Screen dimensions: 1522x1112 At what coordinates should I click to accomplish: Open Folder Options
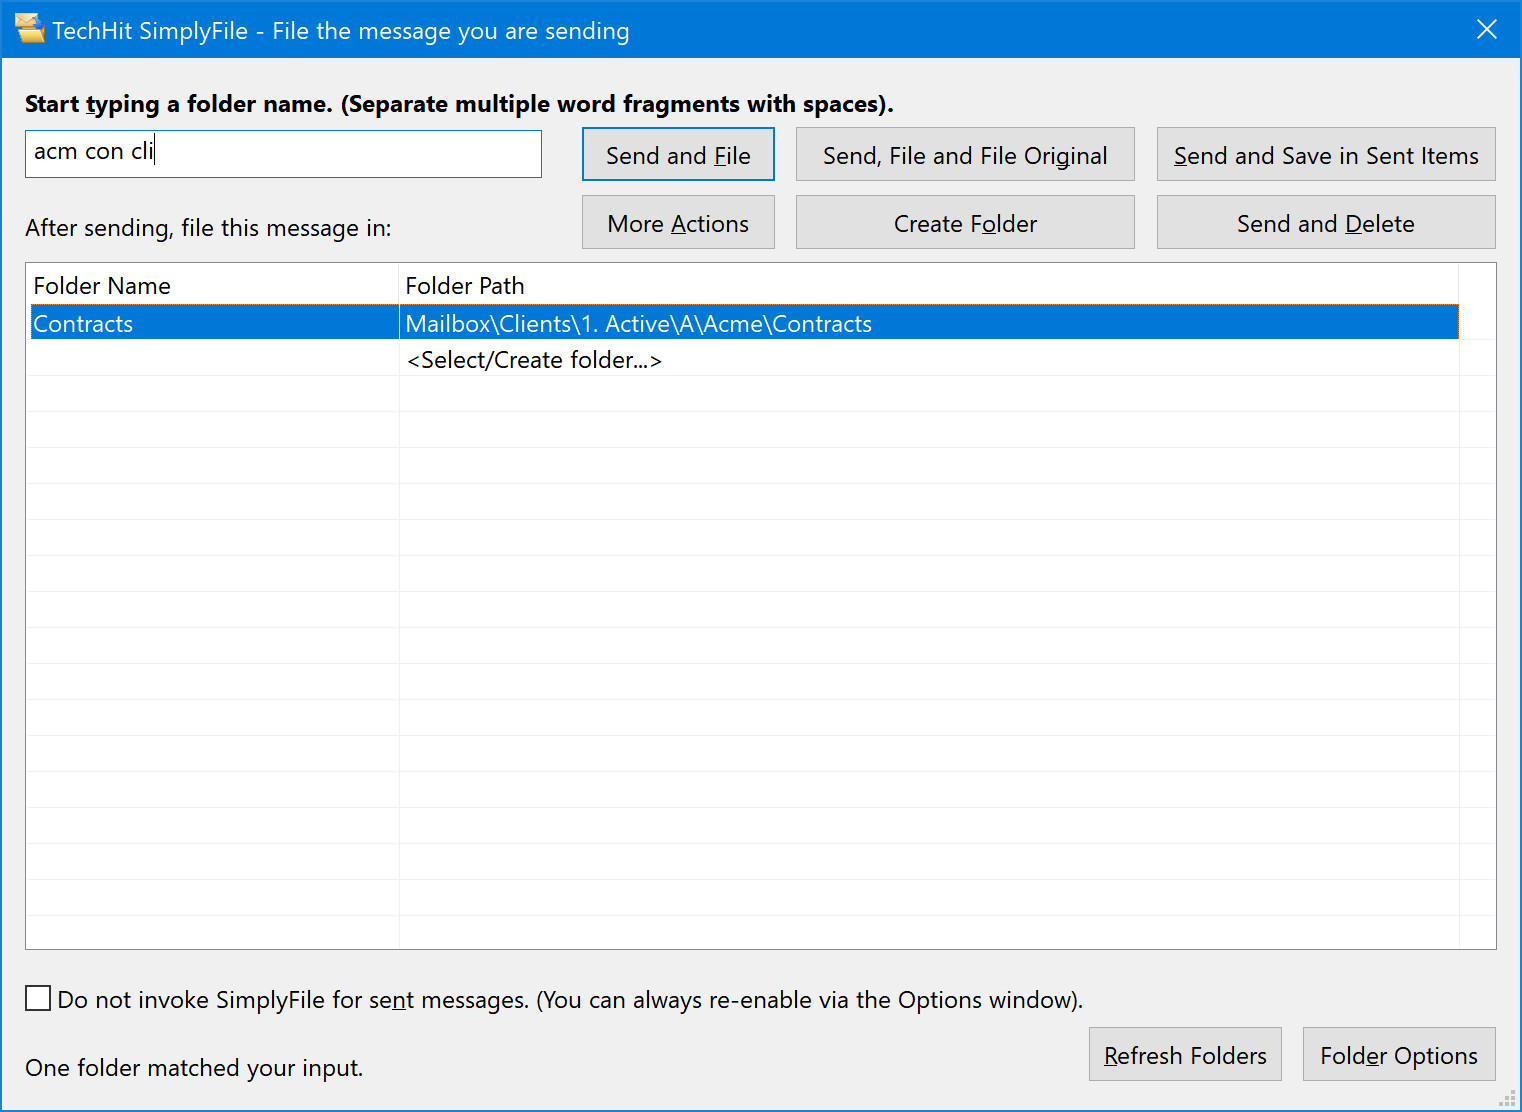[1399, 1054]
